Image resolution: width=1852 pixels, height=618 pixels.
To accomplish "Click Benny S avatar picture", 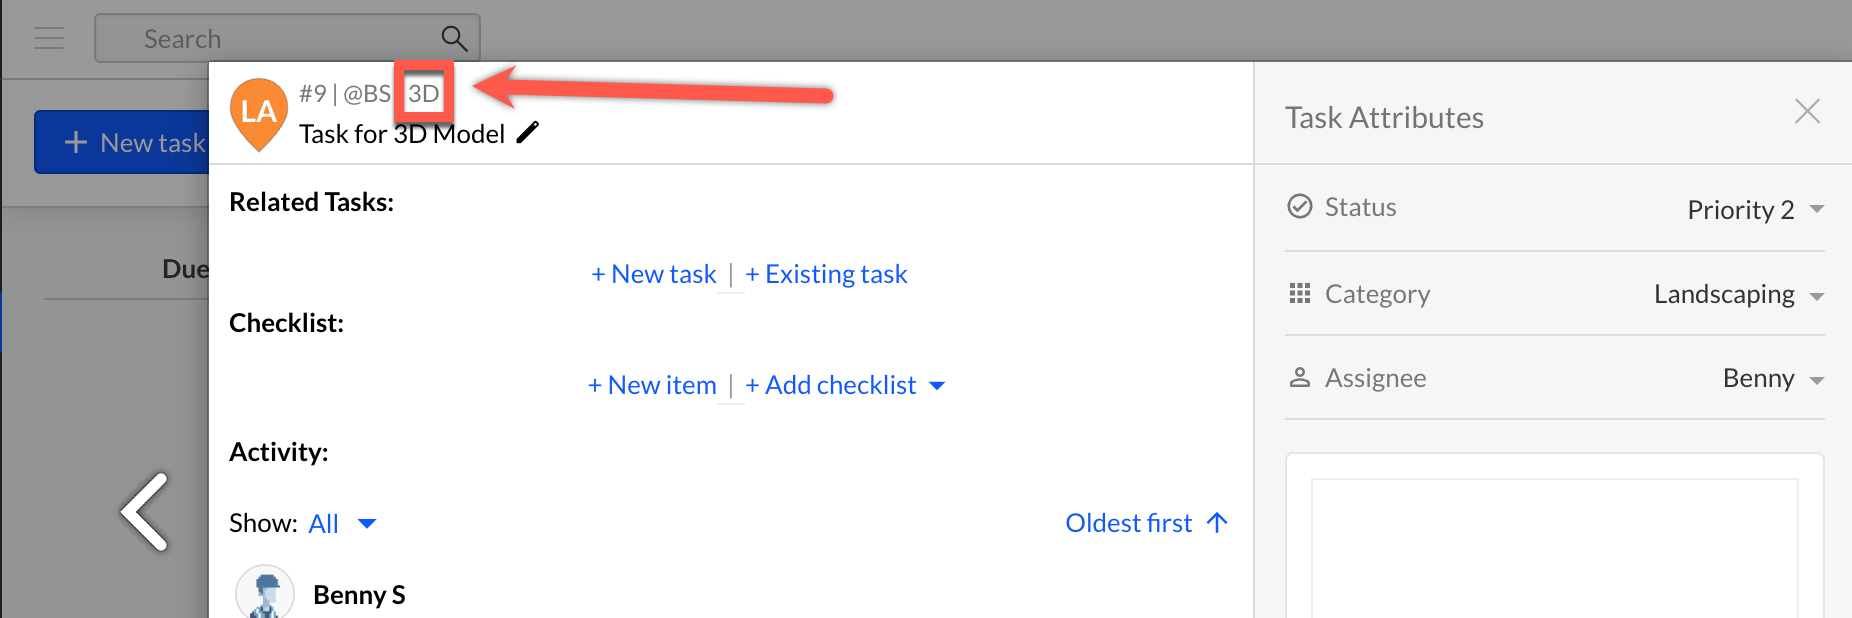I will pyautogui.click(x=265, y=593).
